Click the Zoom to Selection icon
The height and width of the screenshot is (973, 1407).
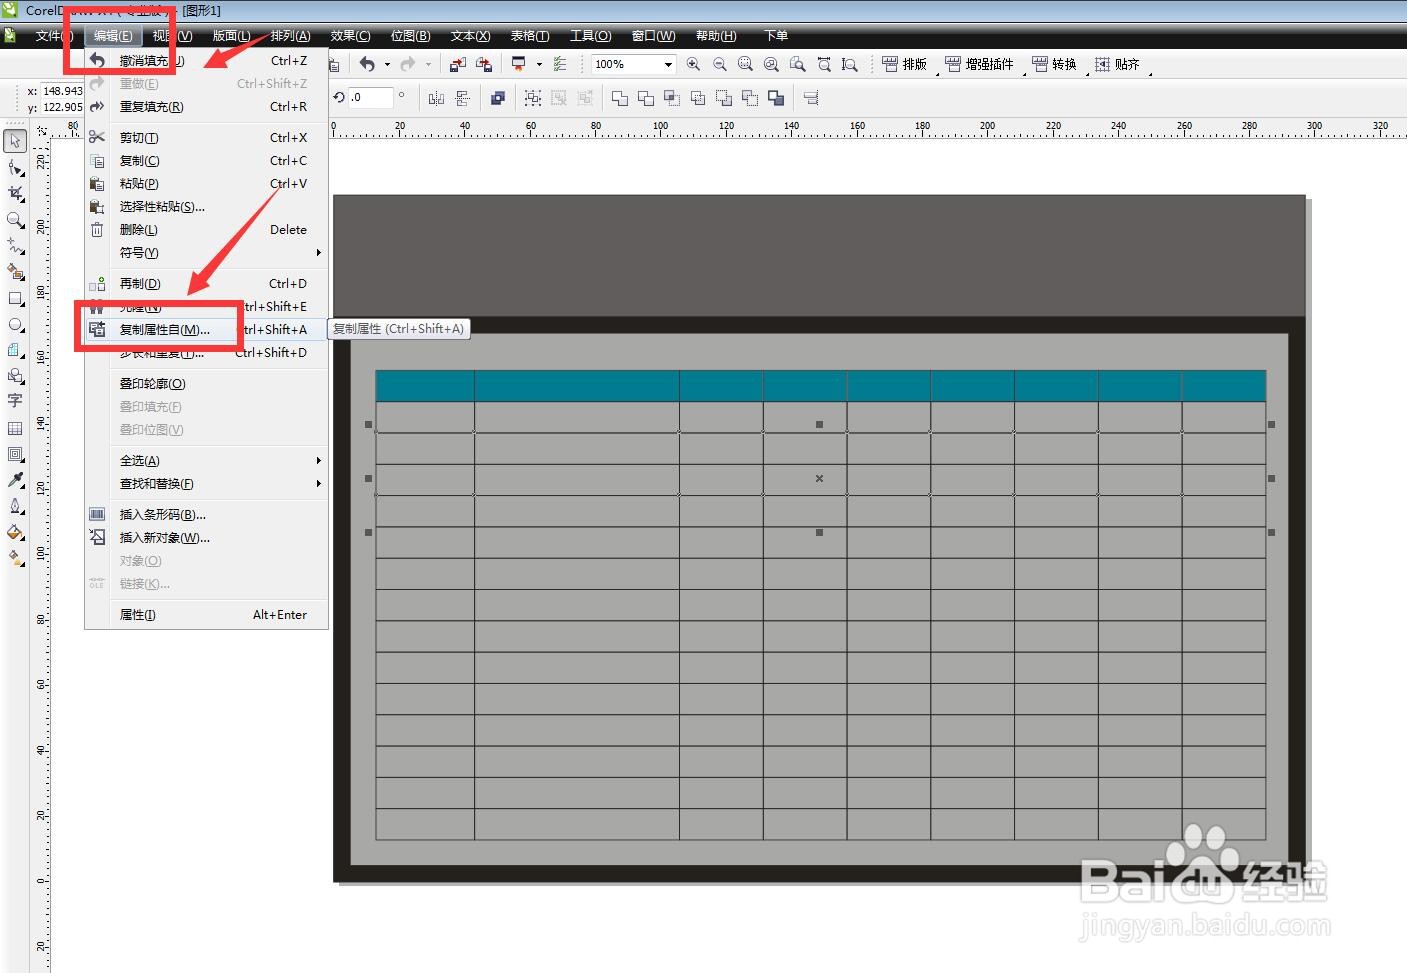pyautogui.click(x=745, y=64)
